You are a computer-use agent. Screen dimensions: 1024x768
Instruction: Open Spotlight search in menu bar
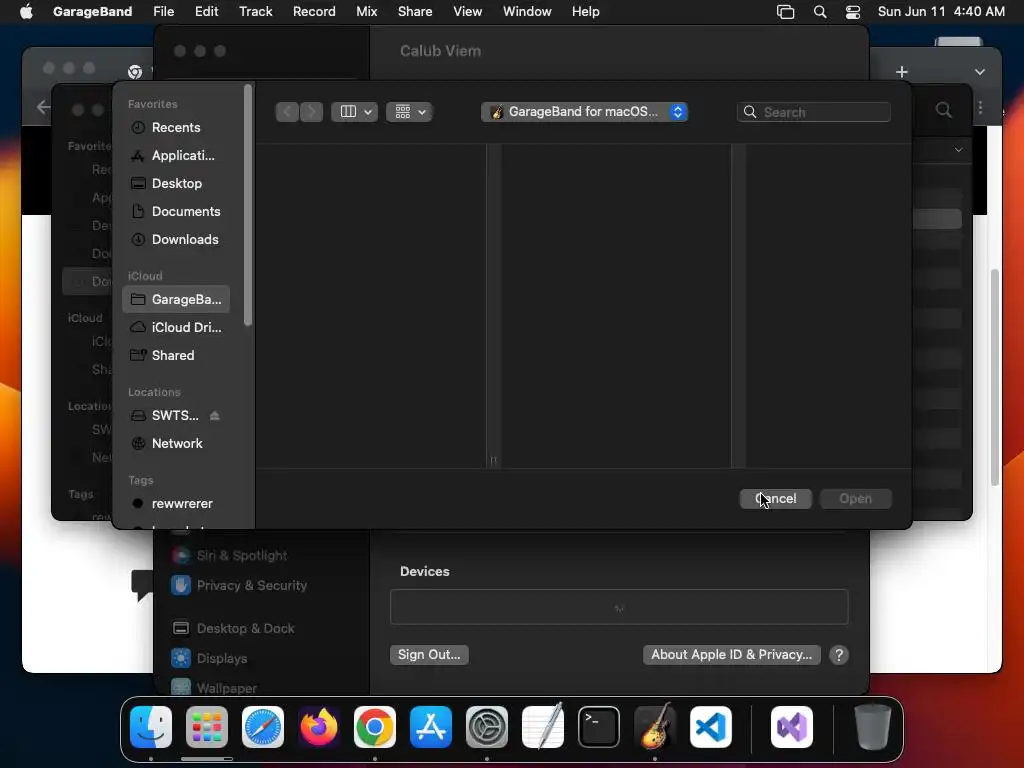pyautogui.click(x=820, y=12)
